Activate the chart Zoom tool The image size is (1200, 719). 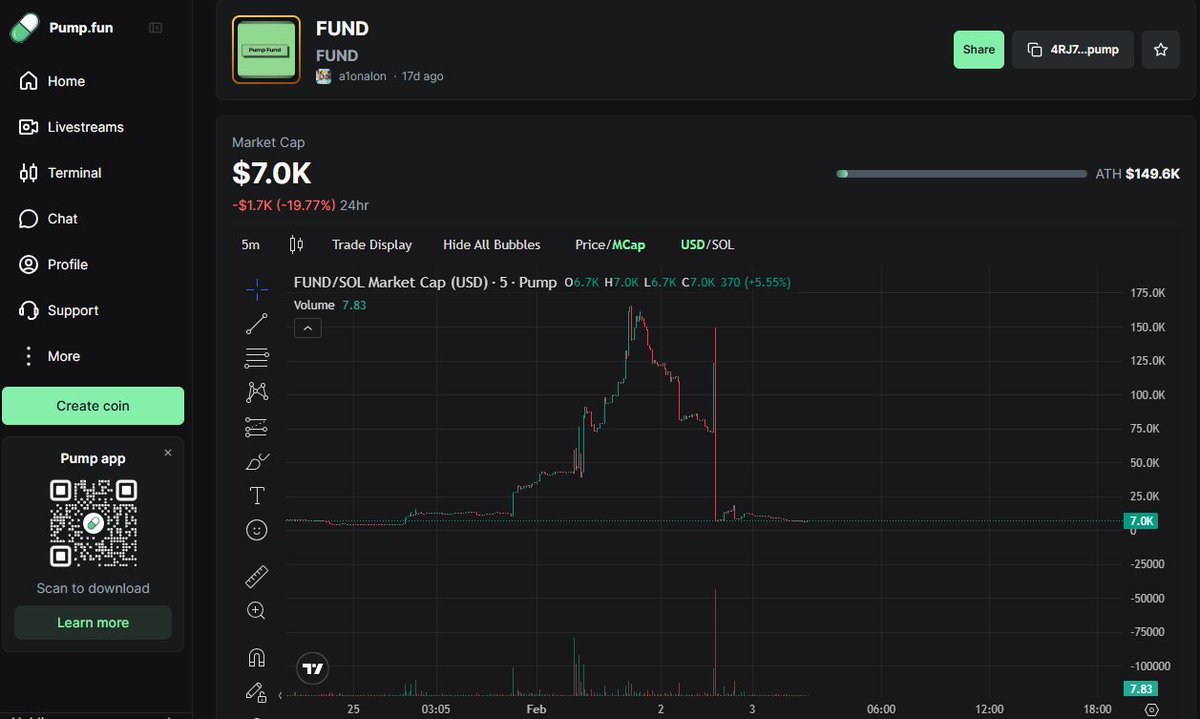256,610
